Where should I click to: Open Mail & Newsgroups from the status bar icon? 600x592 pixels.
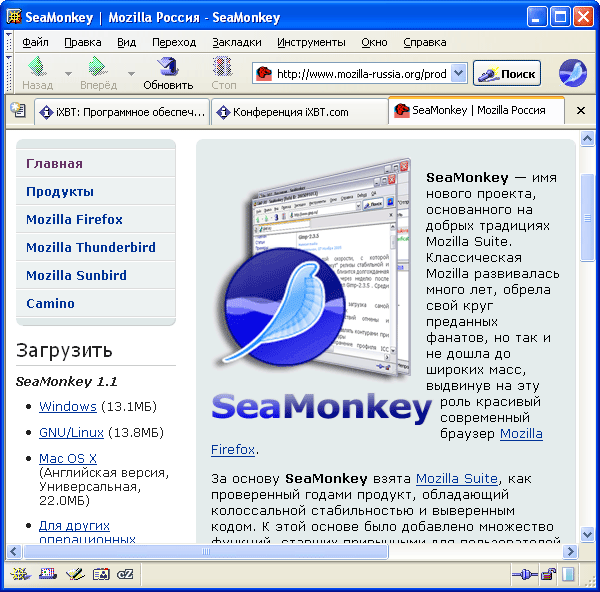(48, 574)
